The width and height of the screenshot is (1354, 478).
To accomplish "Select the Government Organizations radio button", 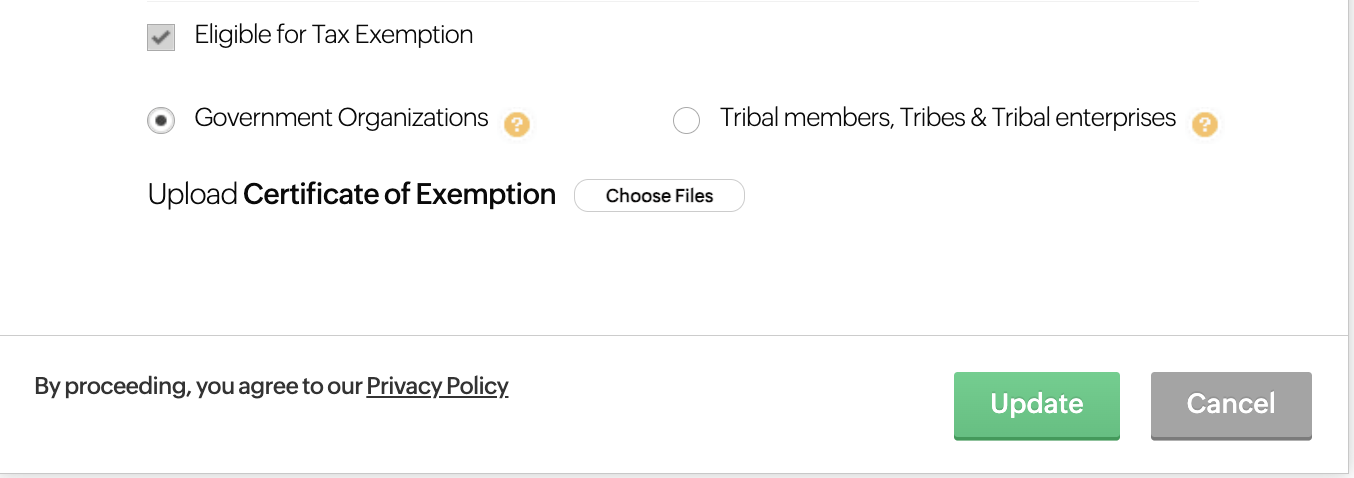I will 161,121.
